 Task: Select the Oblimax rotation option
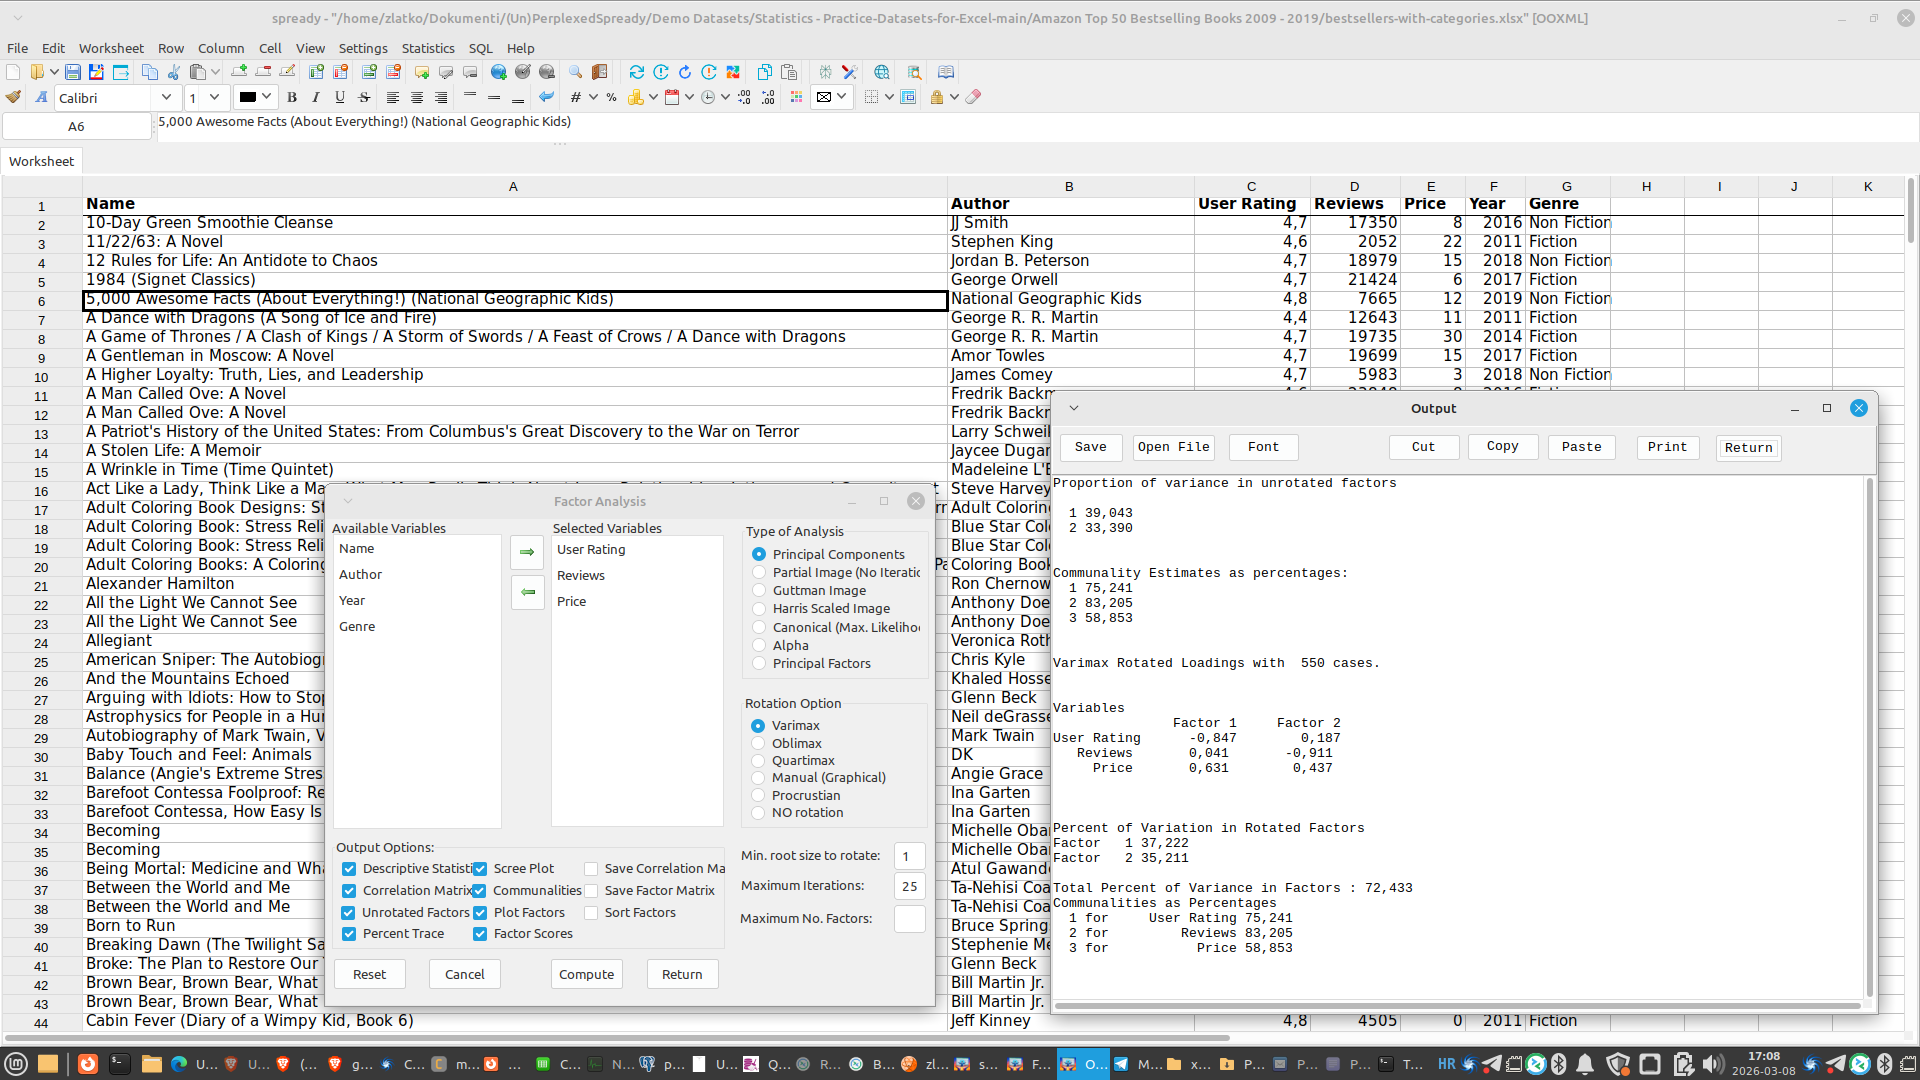[x=759, y=743]
